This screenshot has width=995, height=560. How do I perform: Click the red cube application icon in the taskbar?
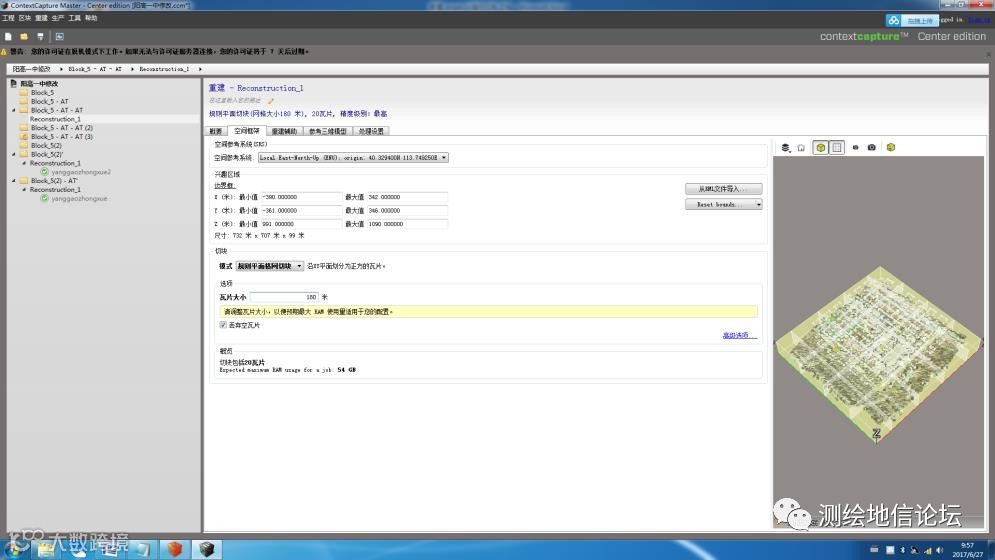tap(175, 549)
